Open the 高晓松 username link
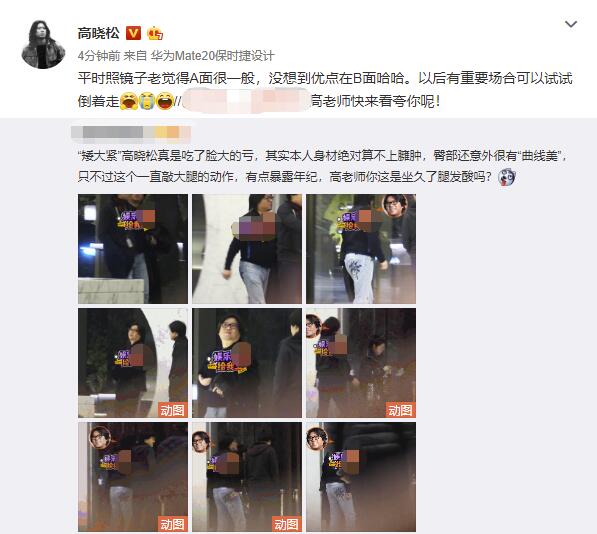This screenshot has height=534, width=597. point(99,33)
